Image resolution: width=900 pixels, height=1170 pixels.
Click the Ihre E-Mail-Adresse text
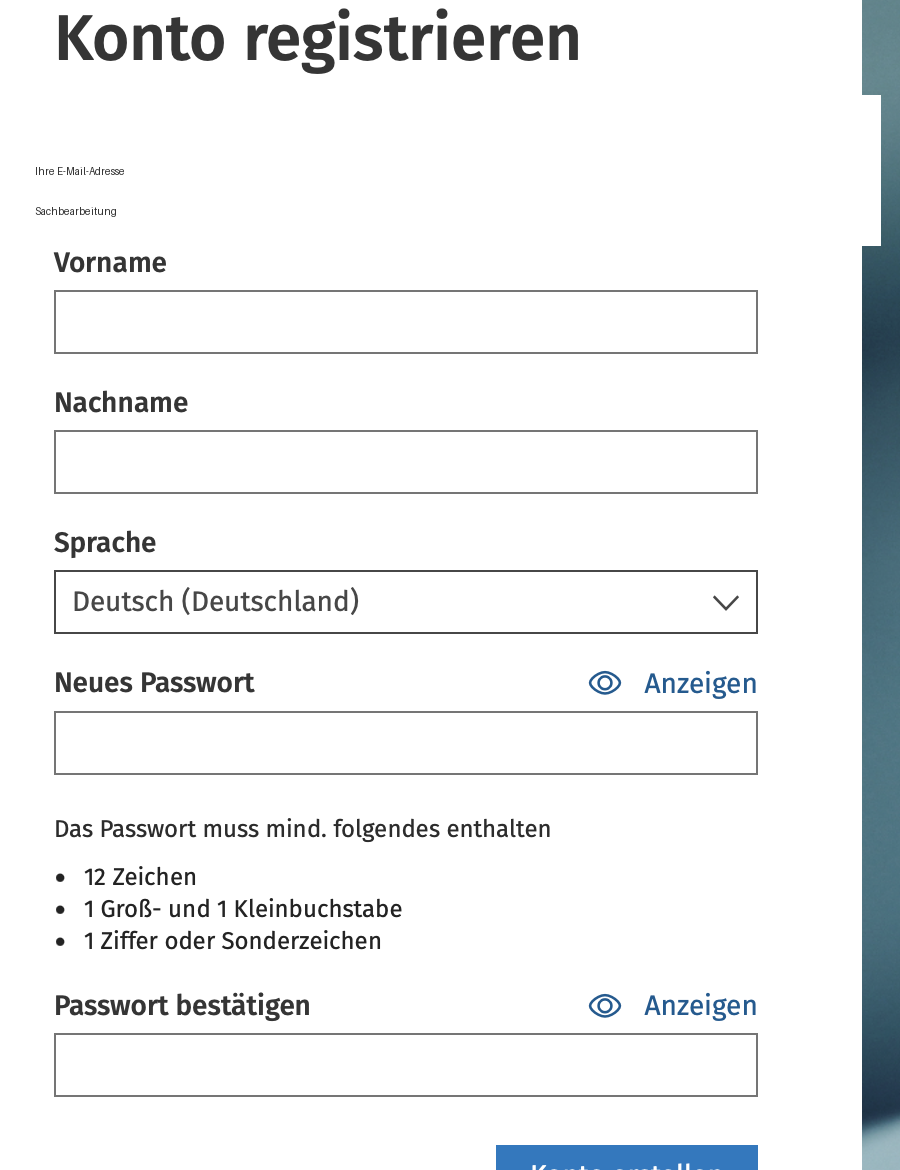point(80,171)
